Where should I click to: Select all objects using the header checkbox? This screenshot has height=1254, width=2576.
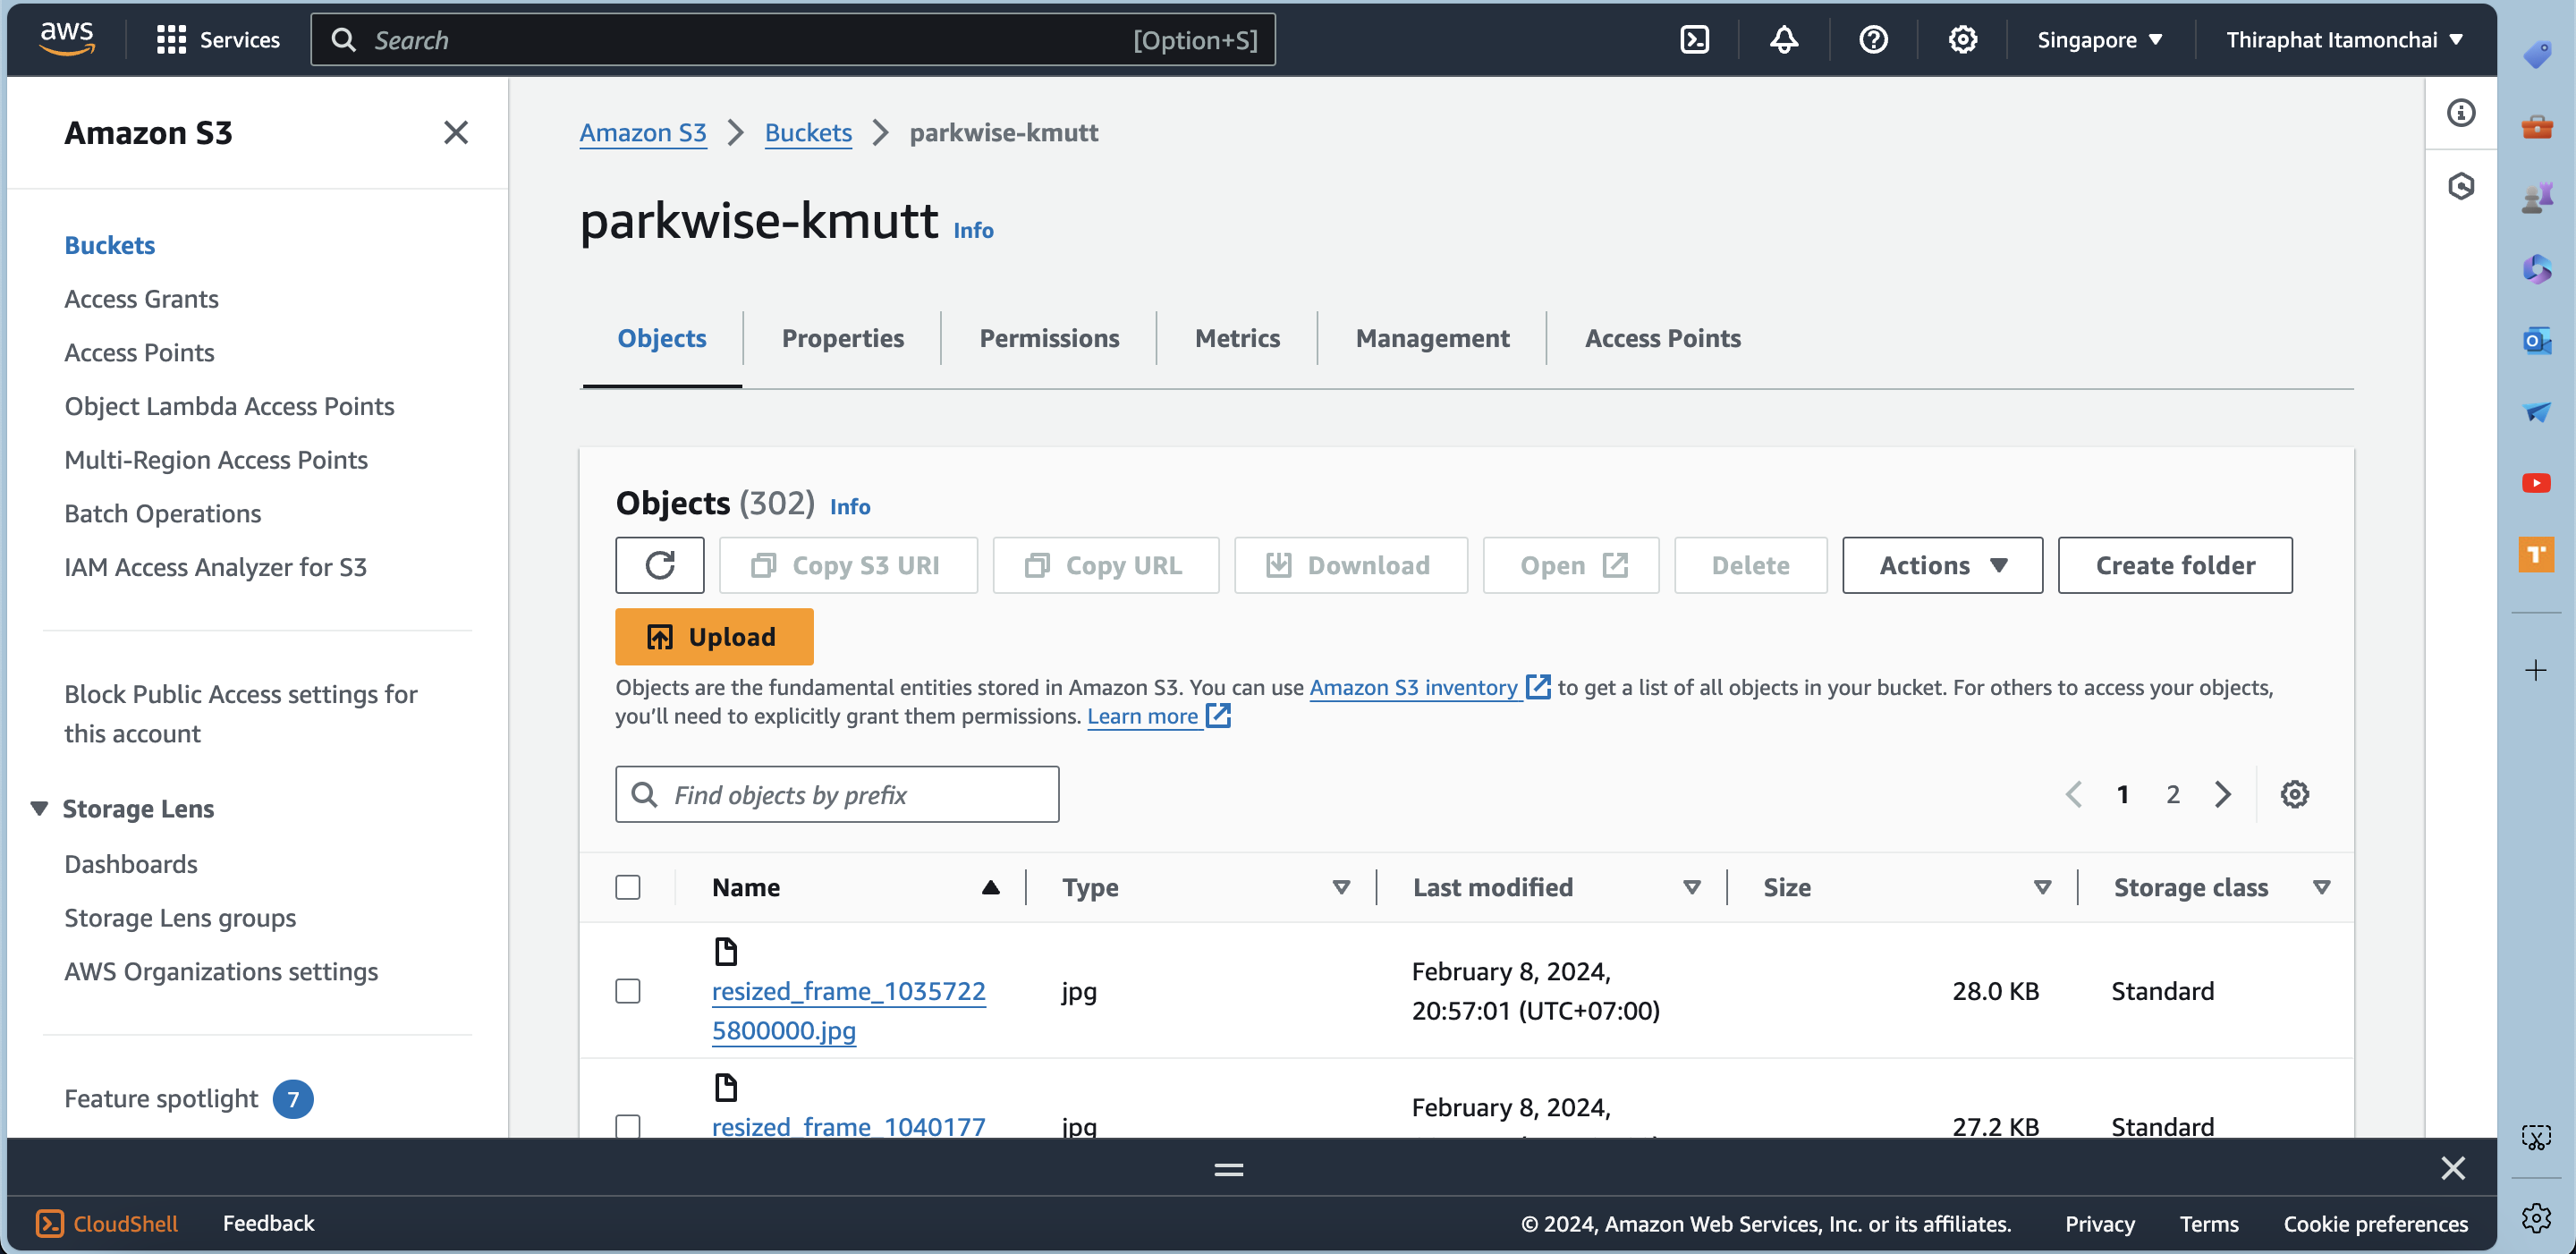click(628, 886)
